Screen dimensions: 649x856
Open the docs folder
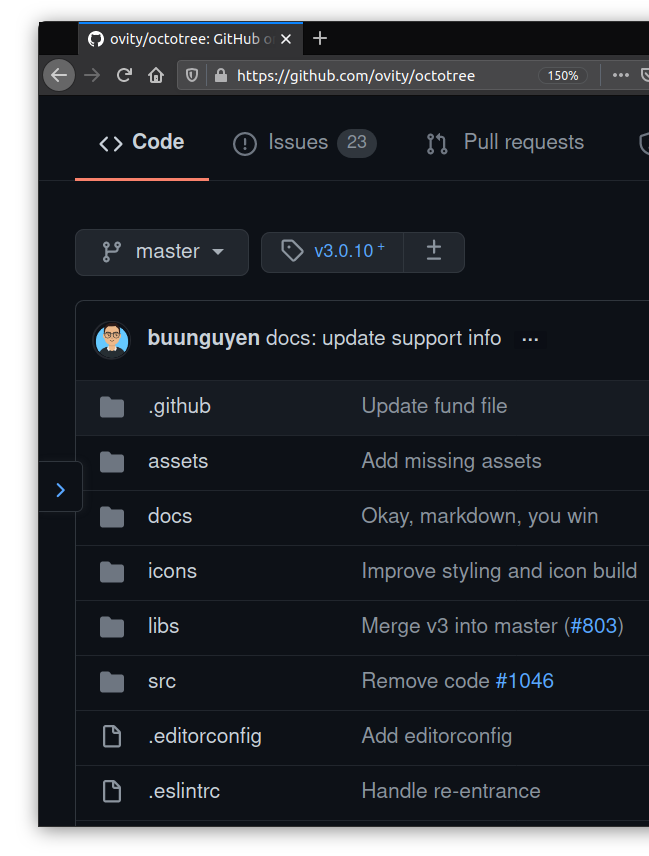coord(170,516)
